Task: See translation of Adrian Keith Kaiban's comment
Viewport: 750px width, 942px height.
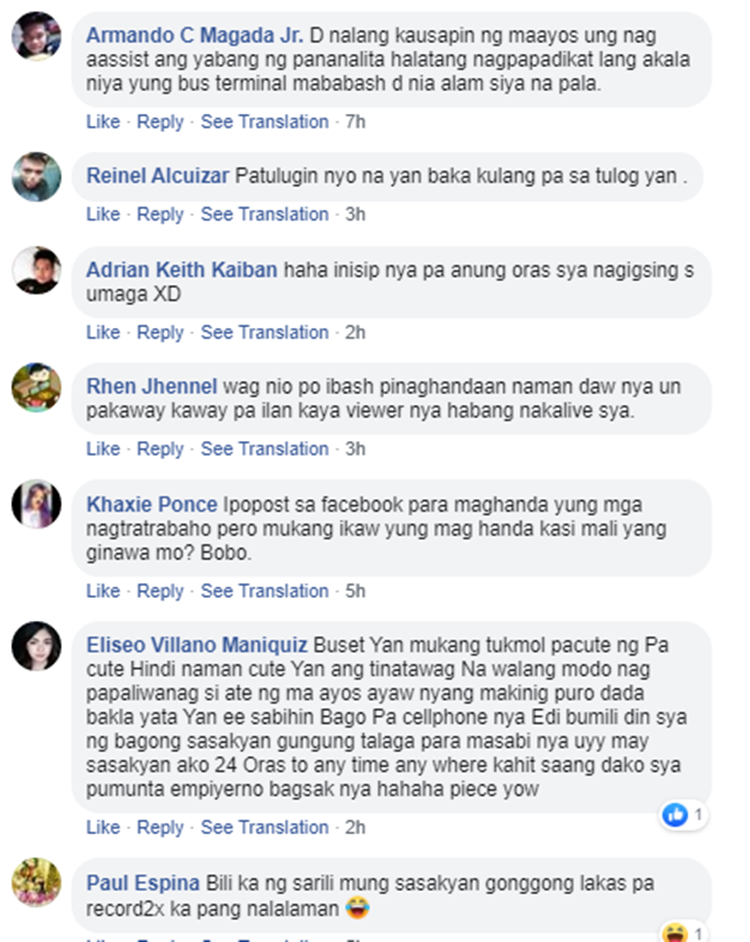Action: [264, 332]
